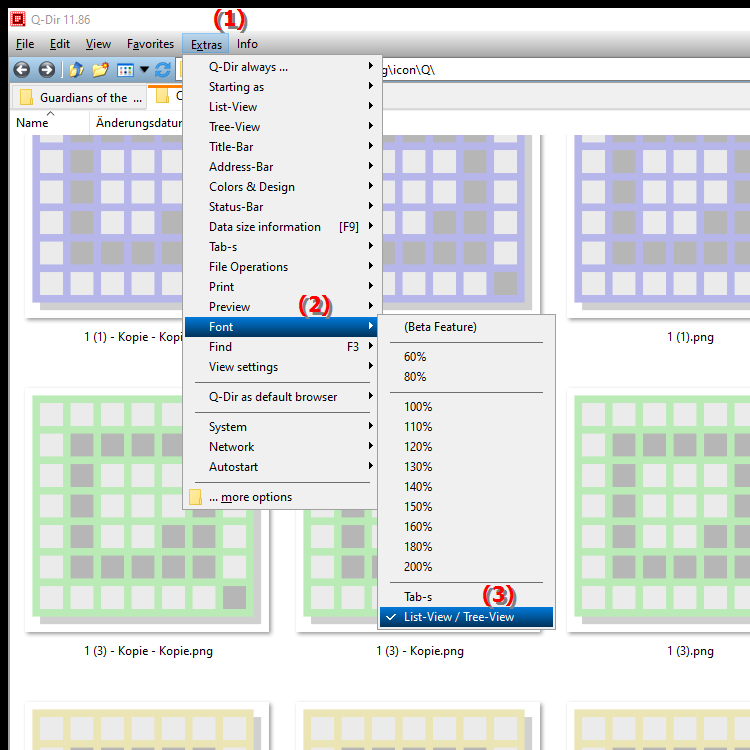Image resolution: width=750 pixels, height=750 pixels.
Task: Click the Forward navigation arrow icon
Action: 46,70
